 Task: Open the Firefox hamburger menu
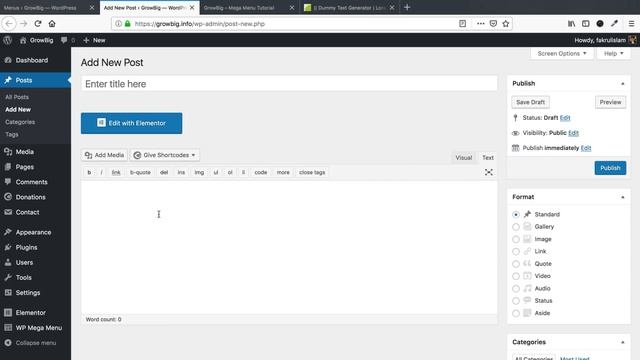tap(631, 24)
